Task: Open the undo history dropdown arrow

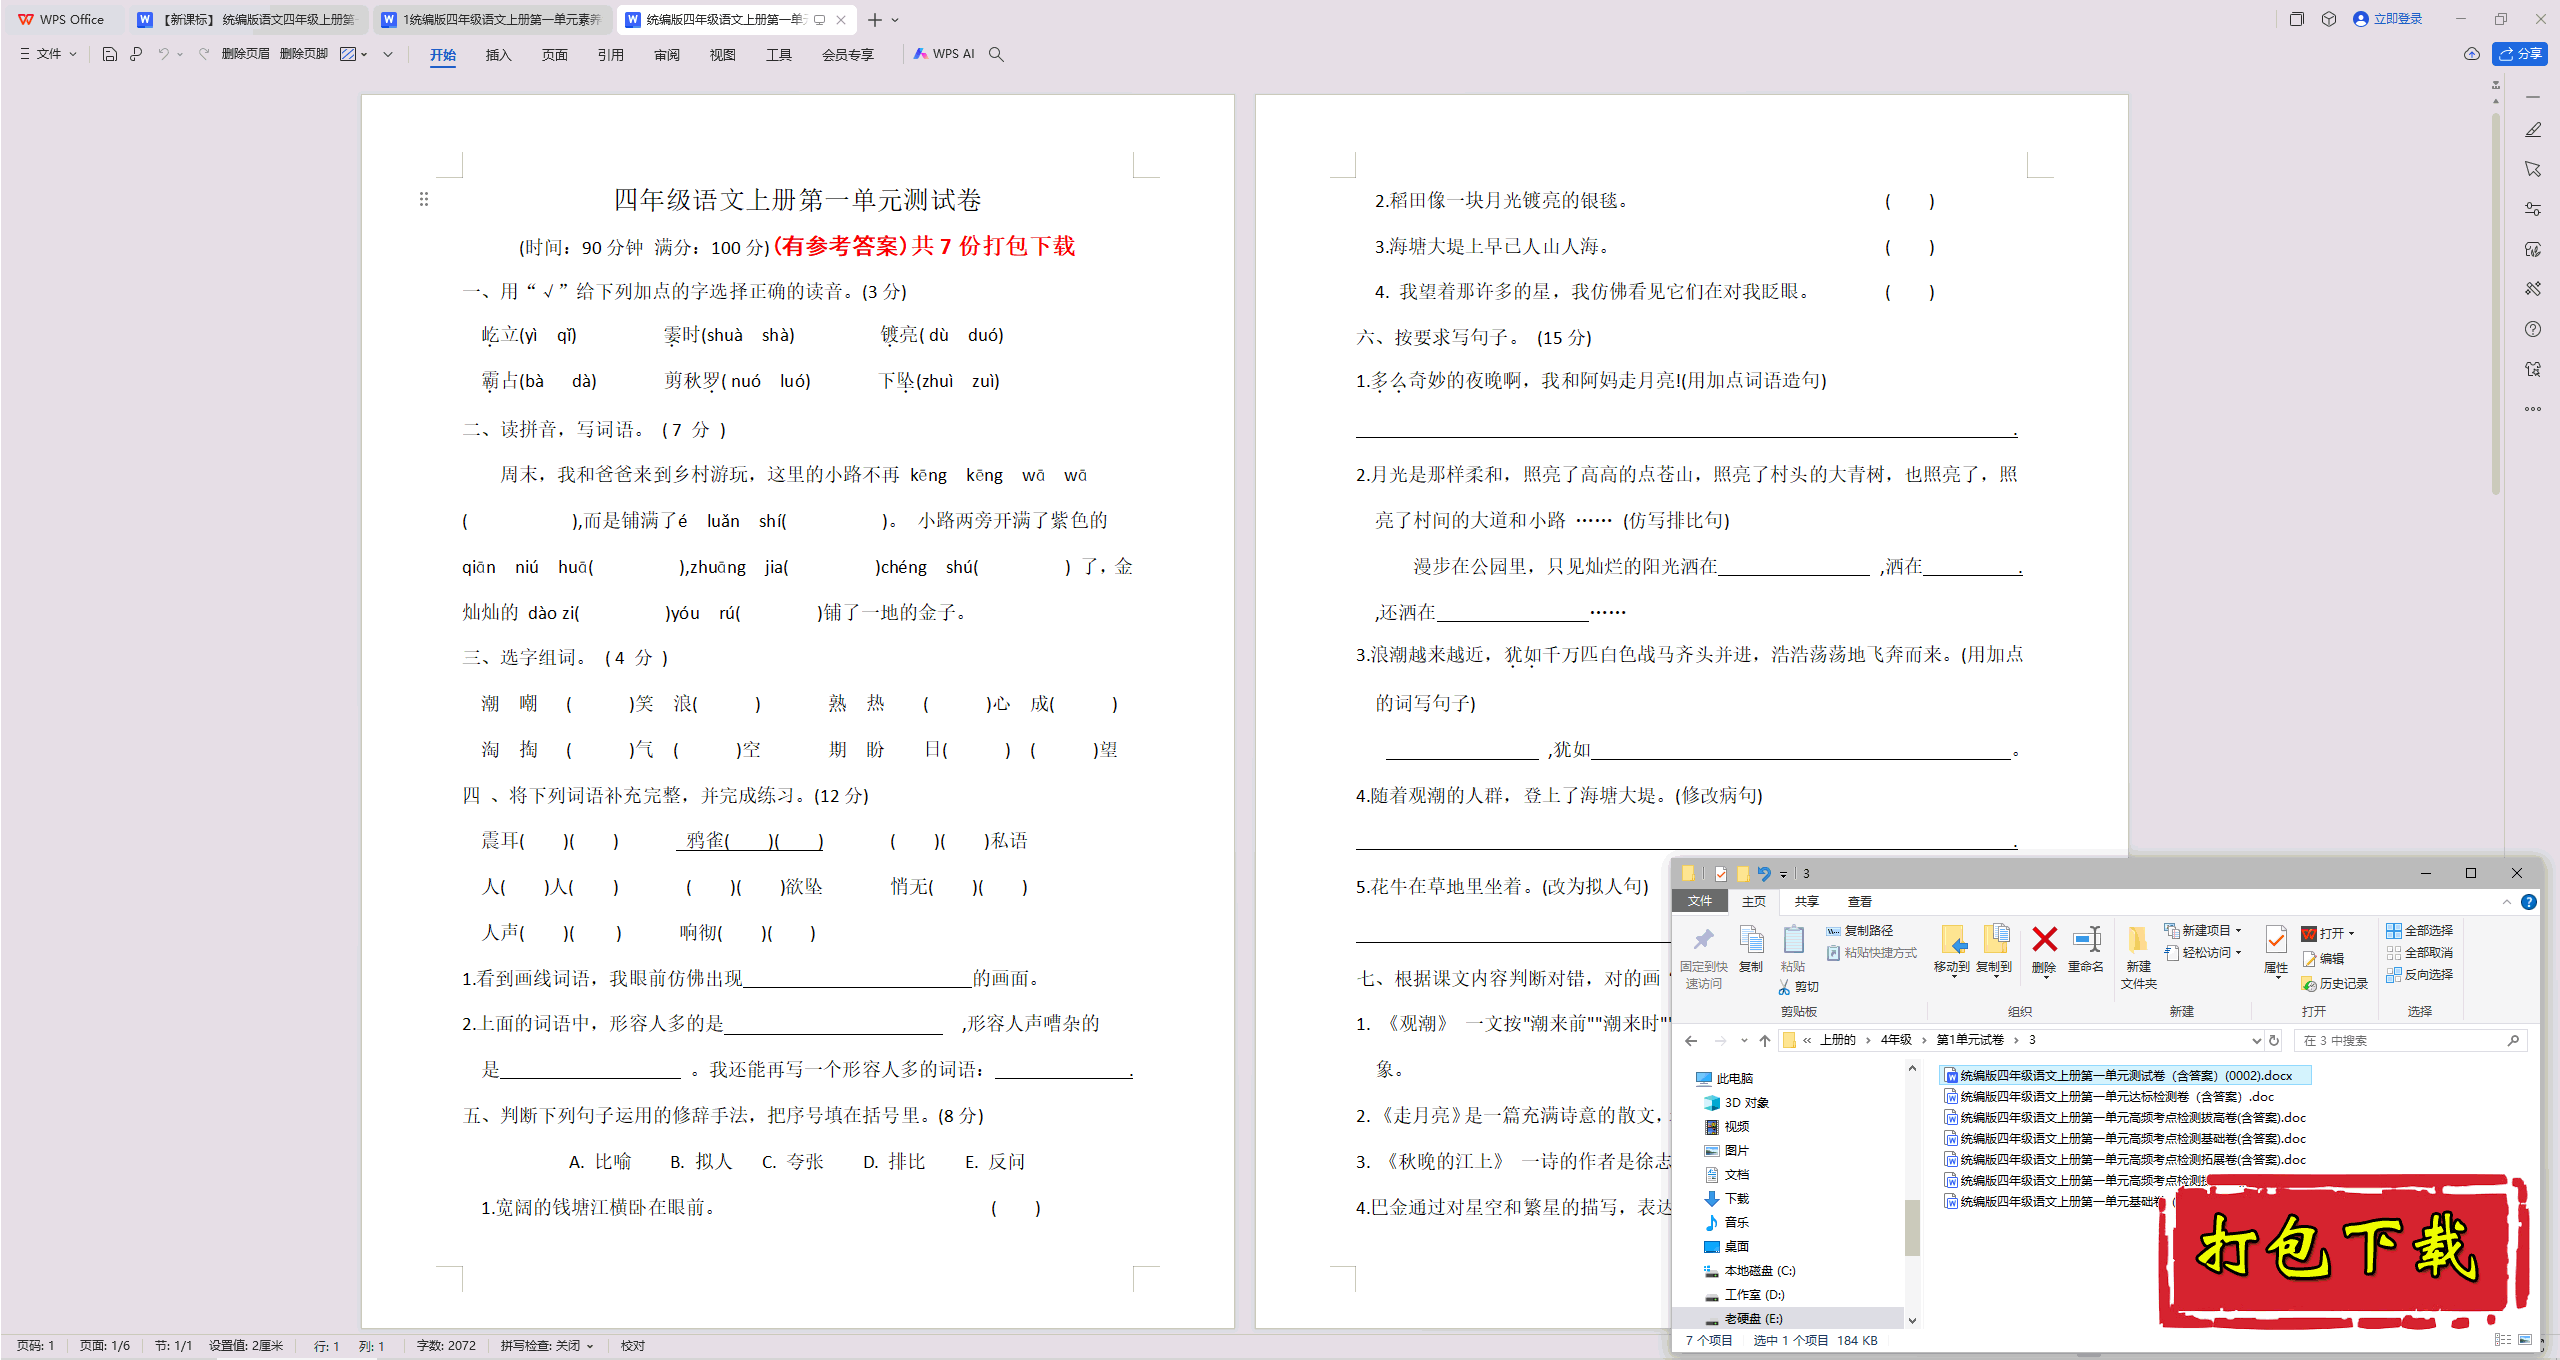Action: (180, 54)
